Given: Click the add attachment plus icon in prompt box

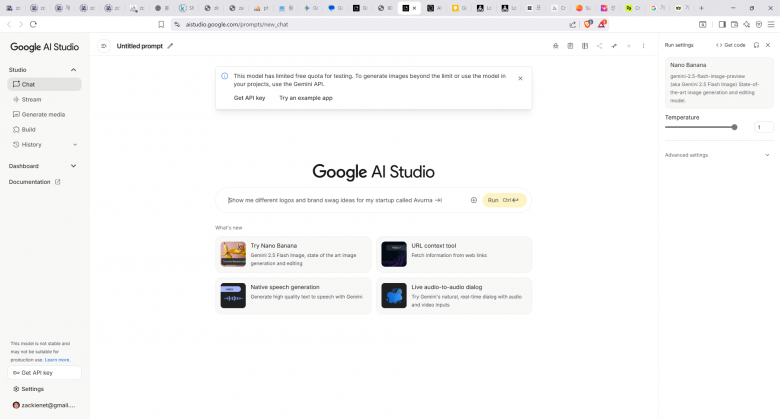Looking at the screenshot, I should click(474, 200).
